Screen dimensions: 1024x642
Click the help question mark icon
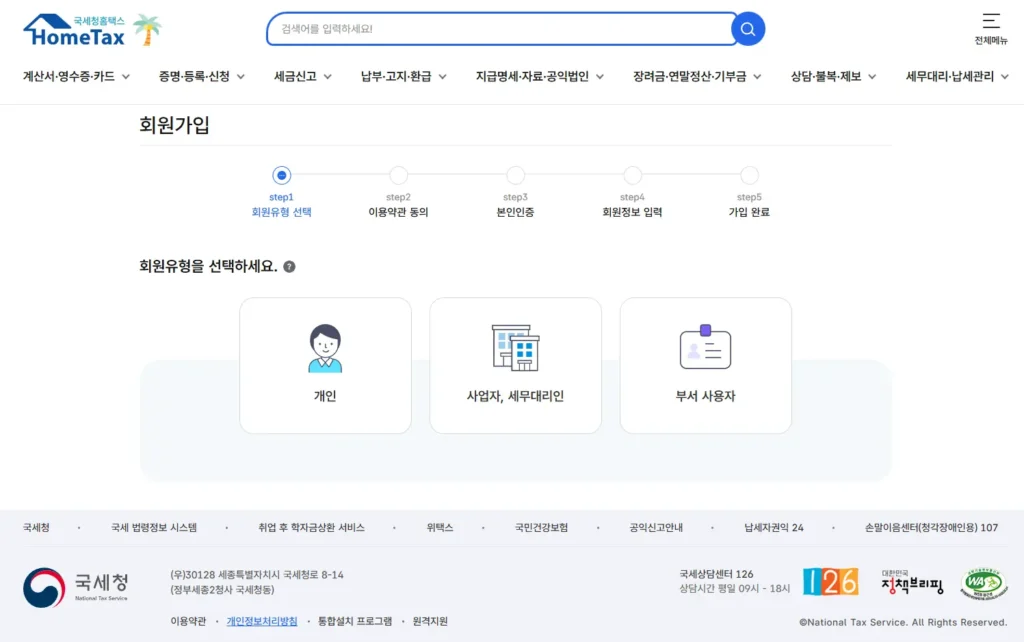pyautogui.click(x=289, y=266)
